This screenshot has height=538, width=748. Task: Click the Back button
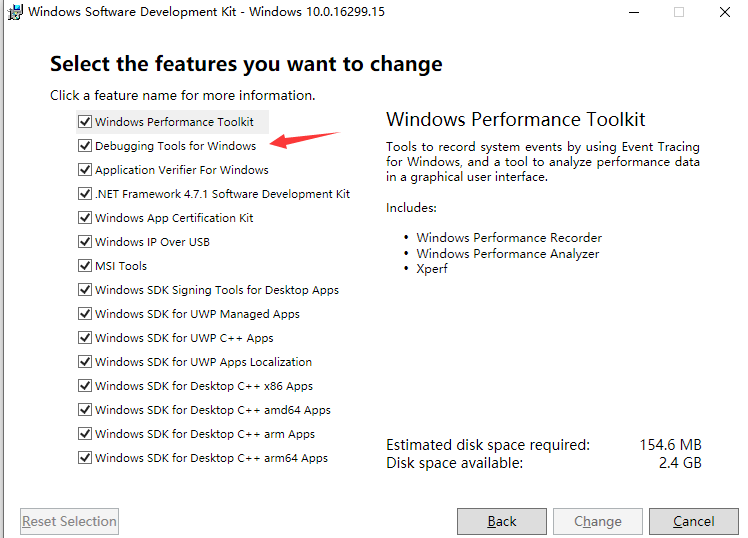(502, 521)
